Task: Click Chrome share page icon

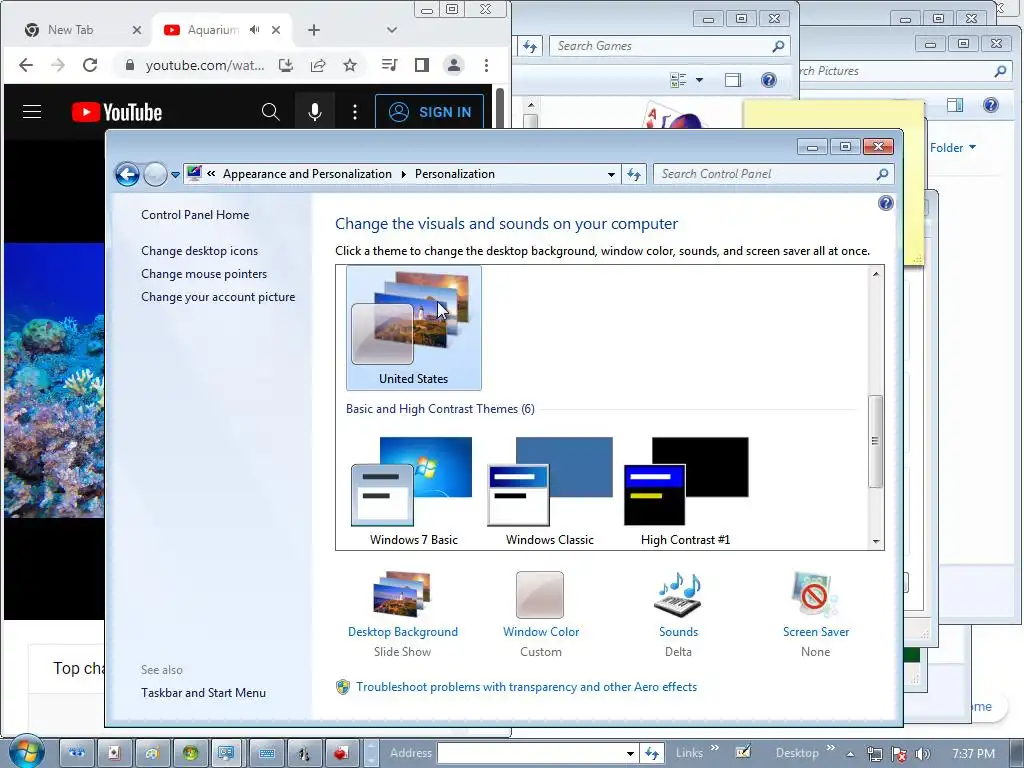Action: (318, 65)
